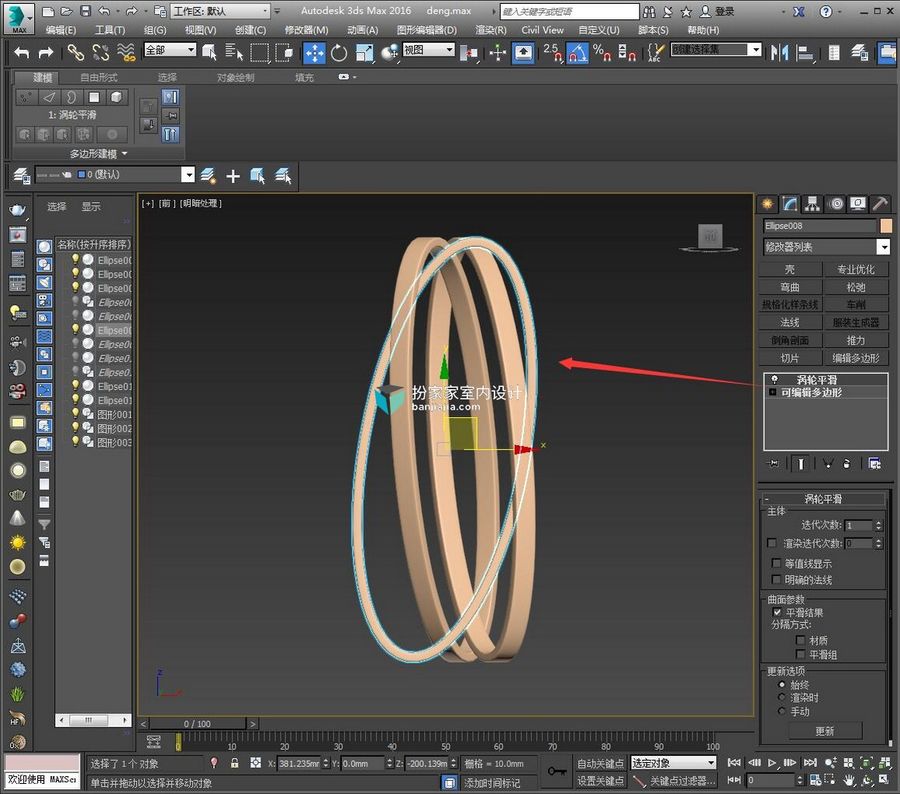Open the 渲染(R) menu
Viewport: 900px width, 794px height.
491,30
